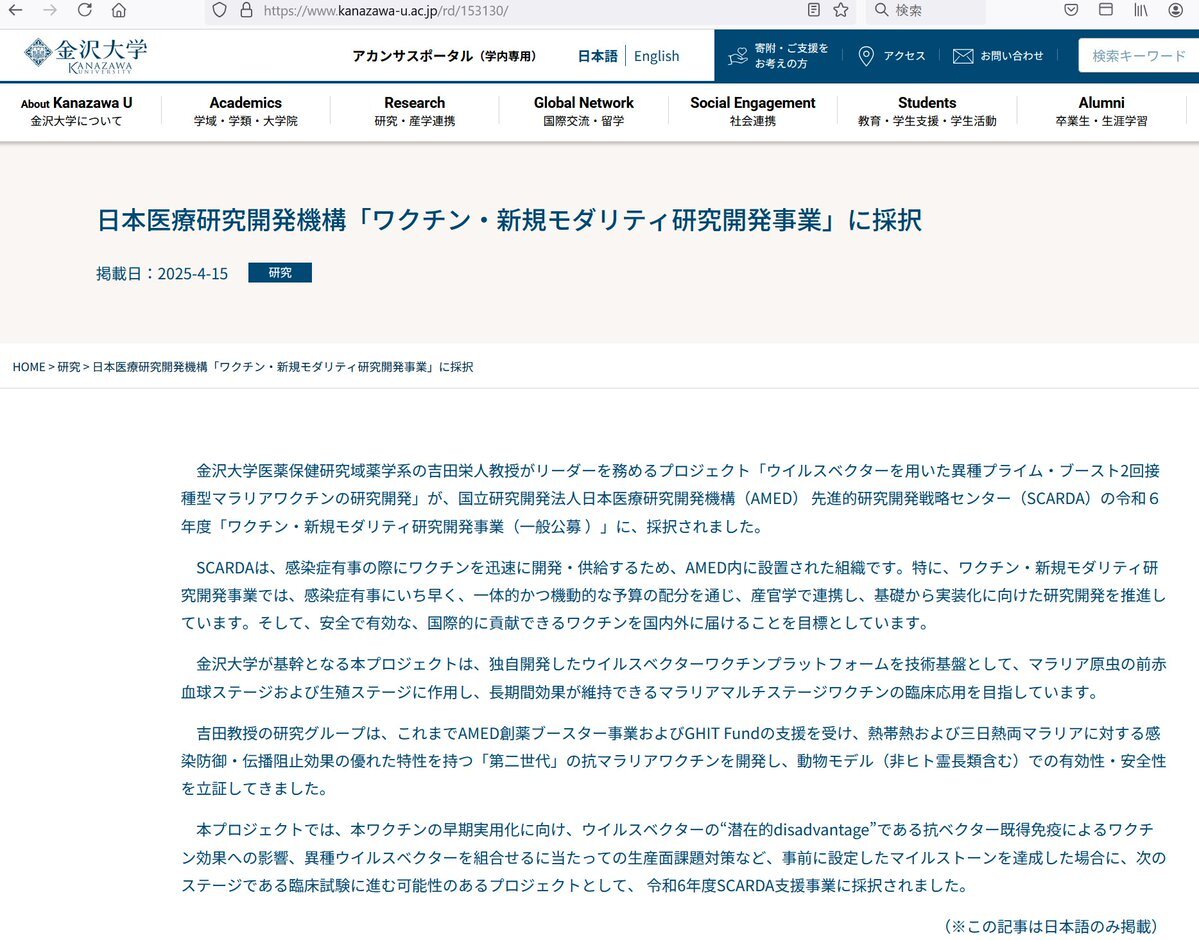Open About Kanazawa U menu
This screenshot has height=940, width=1199.
coord(76,111)
